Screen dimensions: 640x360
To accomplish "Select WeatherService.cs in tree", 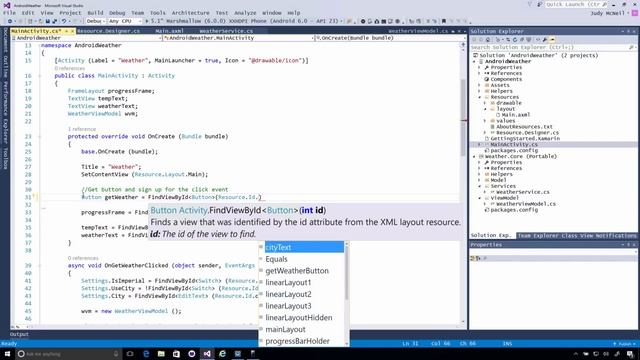I will coord(522,192).
